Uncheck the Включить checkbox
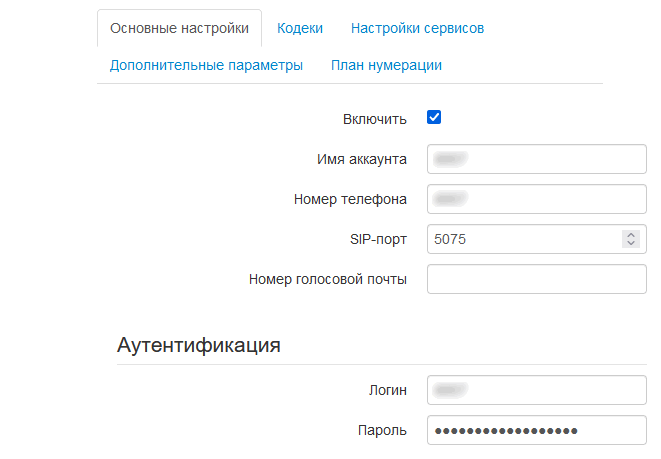The width and height of the screenshot is (661, 459). (x=434, y=117)
